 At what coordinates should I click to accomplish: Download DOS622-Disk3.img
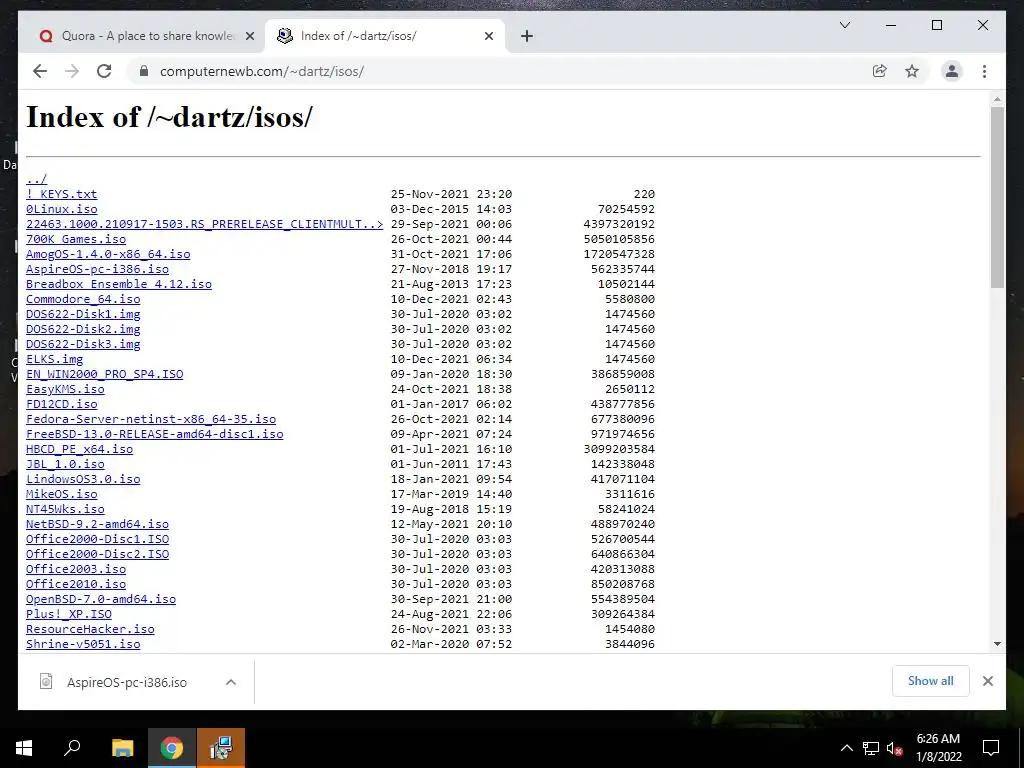coord(83,344)
